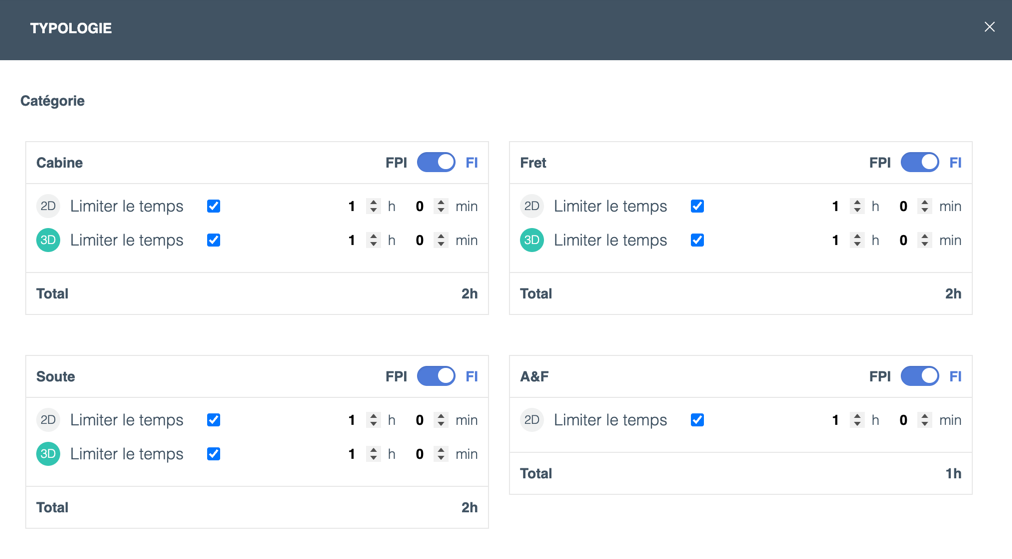This screenshot has height=559, width=1012.
Task: Uncheck Cabine 2D Limiter le temps
Action: coord(214,206)
